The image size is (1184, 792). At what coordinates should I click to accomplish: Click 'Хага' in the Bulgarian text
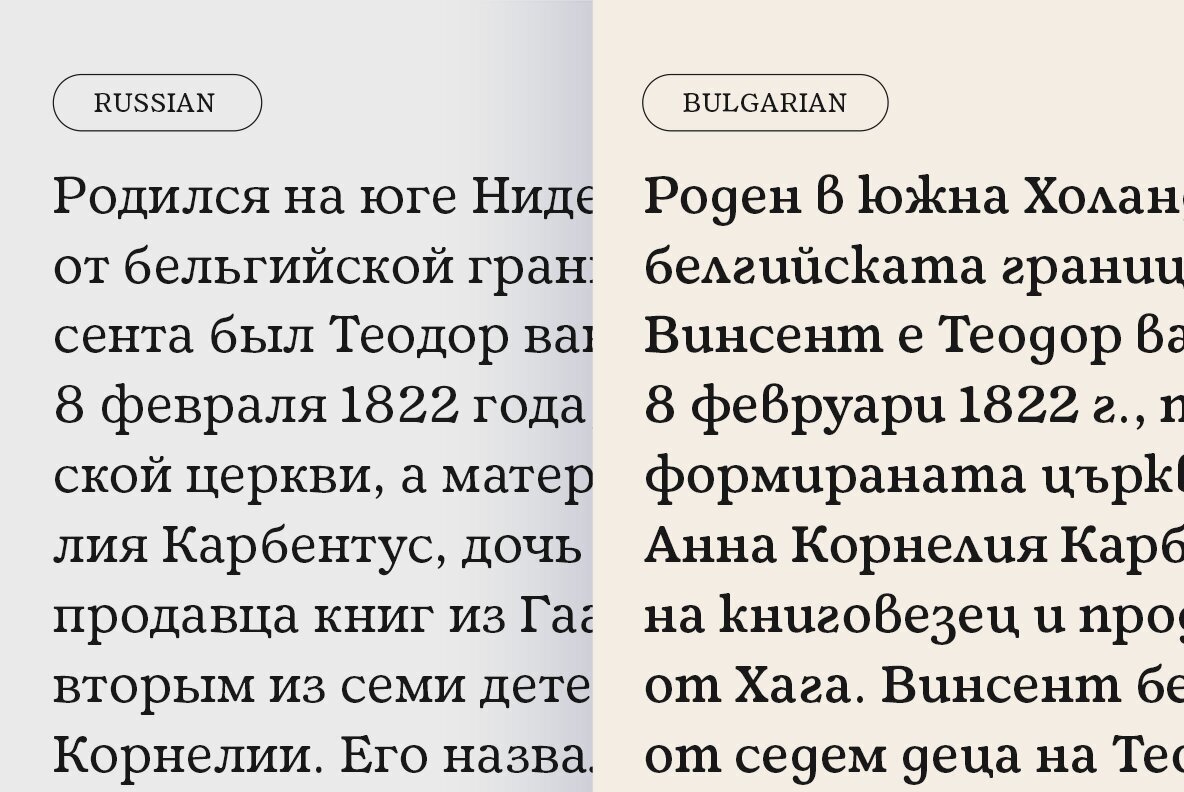[x=799, y=686]
